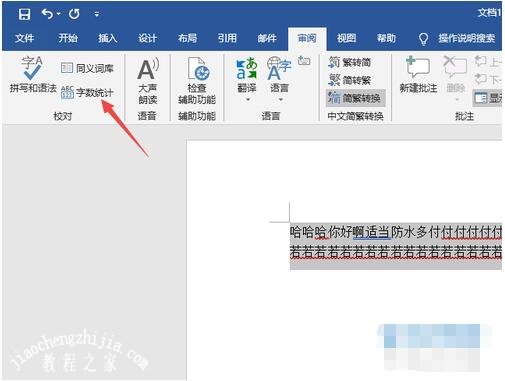This screenshot has width=505, height=381.
Task: Switch to the 帮助 tab
Action: click(386, 38)
